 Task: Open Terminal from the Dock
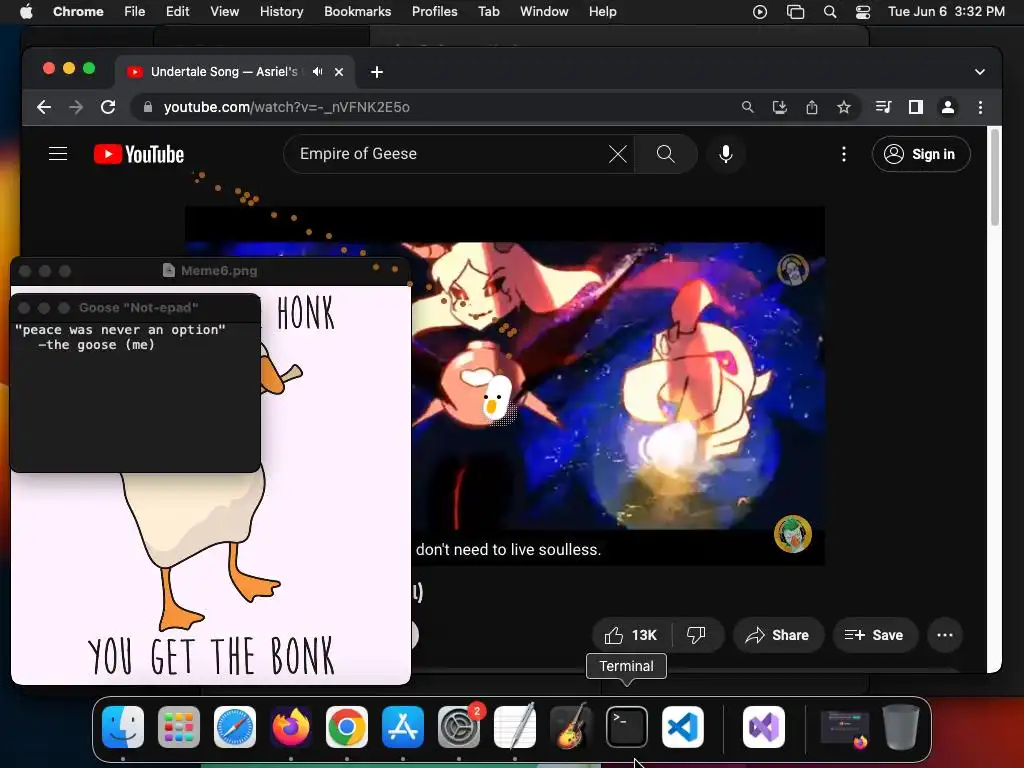627,727
